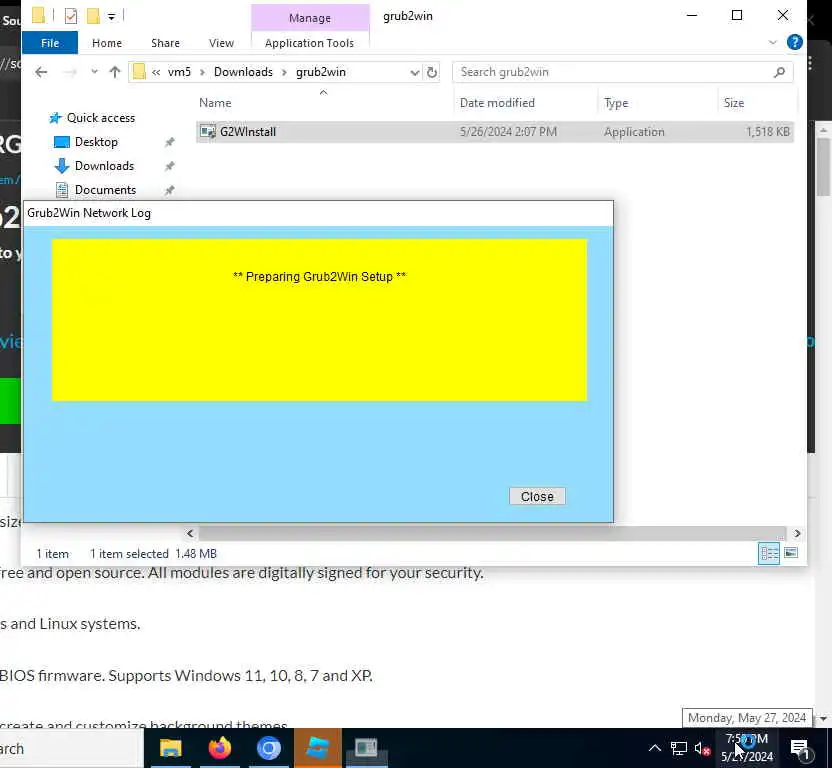Switch to the Details view layout

[769, 554]
